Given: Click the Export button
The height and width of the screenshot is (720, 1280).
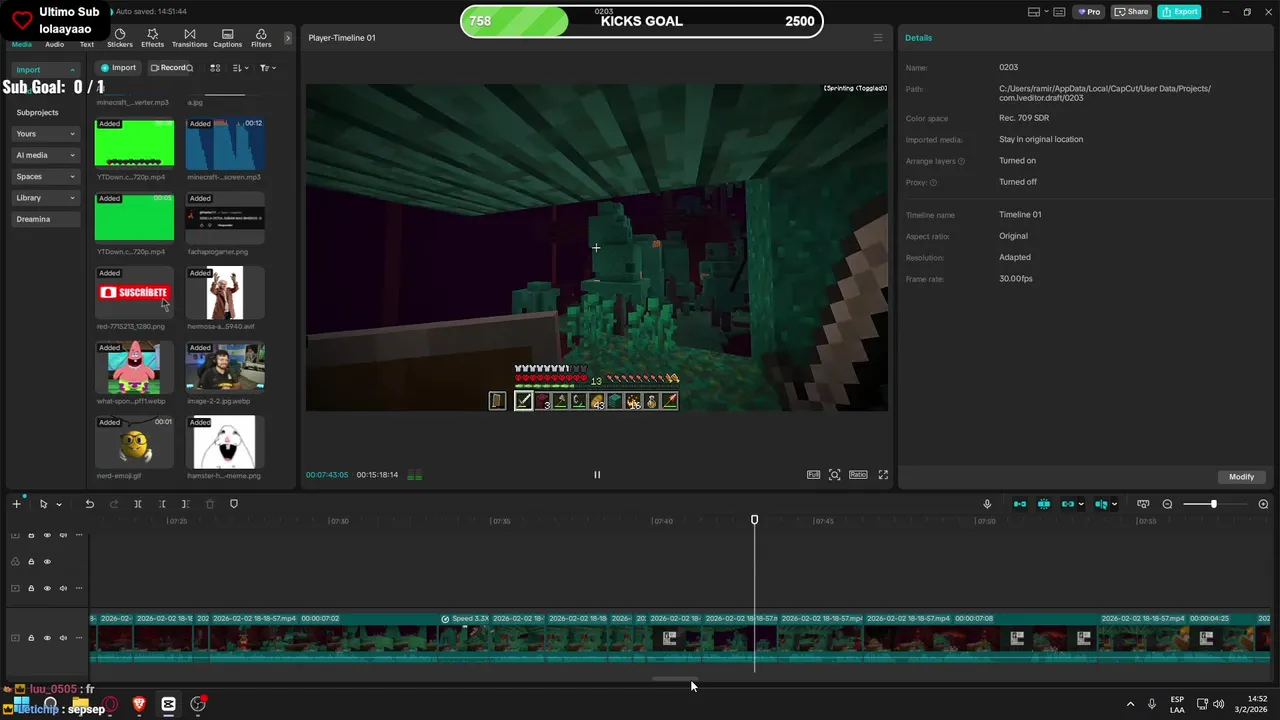Looking at the screenshot, I should pos(1179,12).
